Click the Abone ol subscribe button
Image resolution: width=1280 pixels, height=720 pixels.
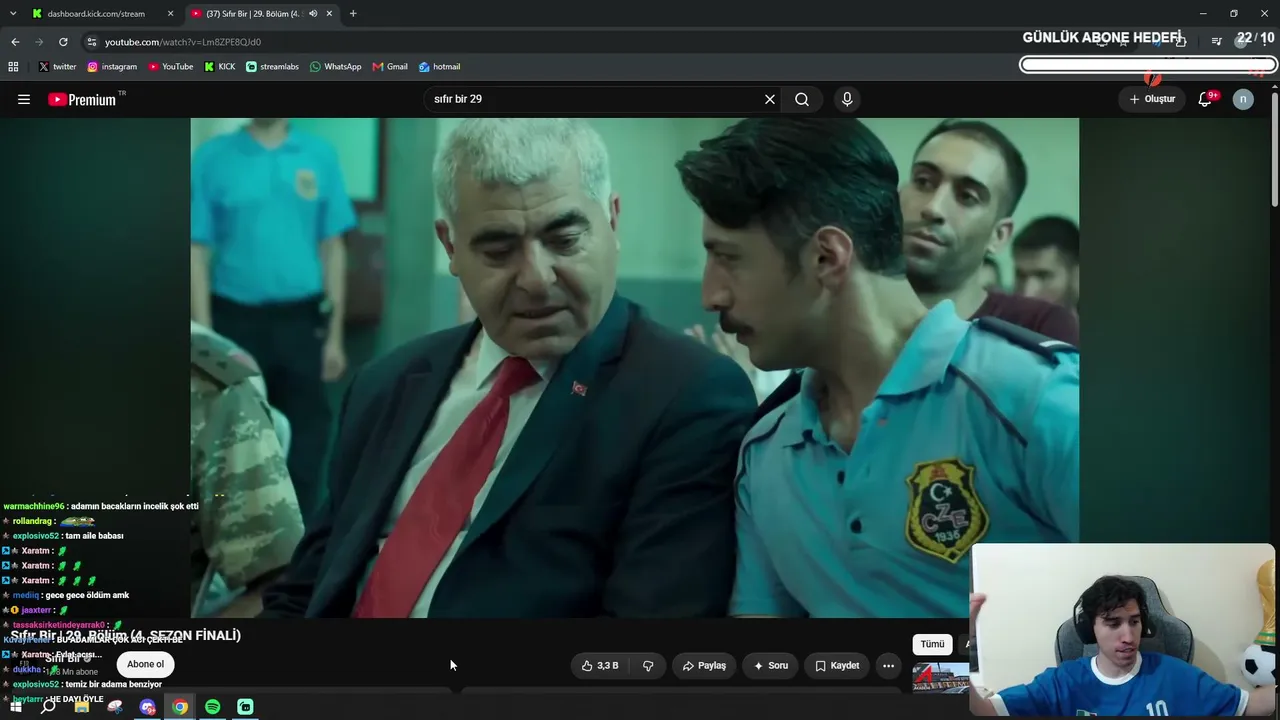145,664
